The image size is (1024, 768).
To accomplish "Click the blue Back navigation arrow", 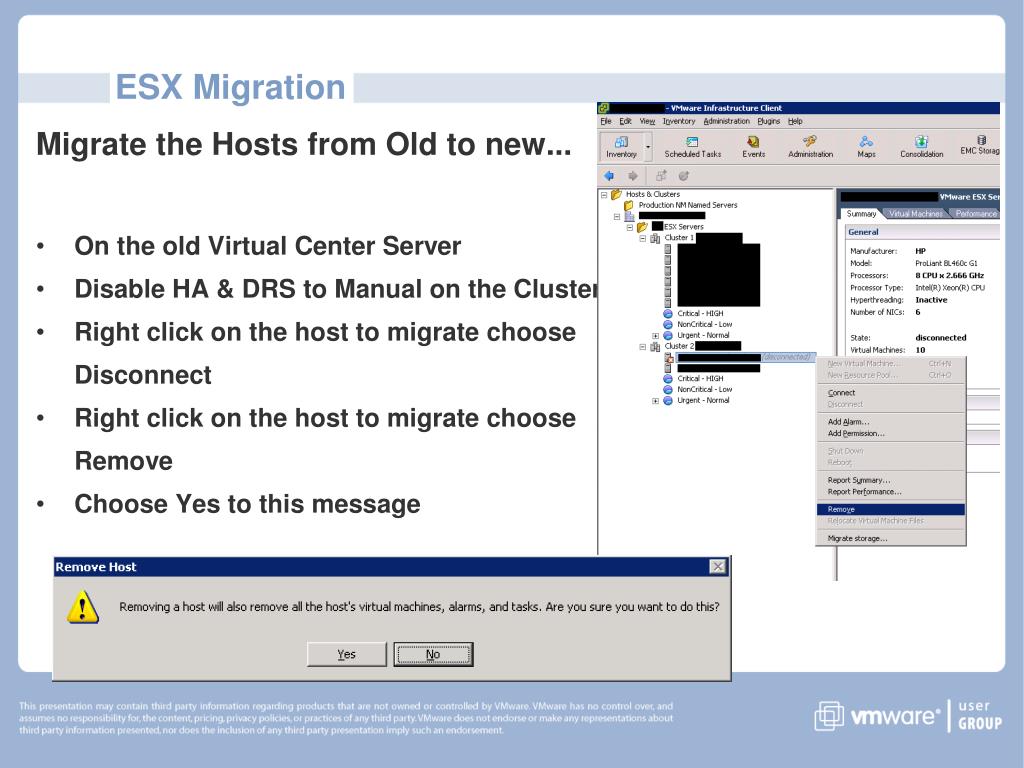I will coord(609,176).
